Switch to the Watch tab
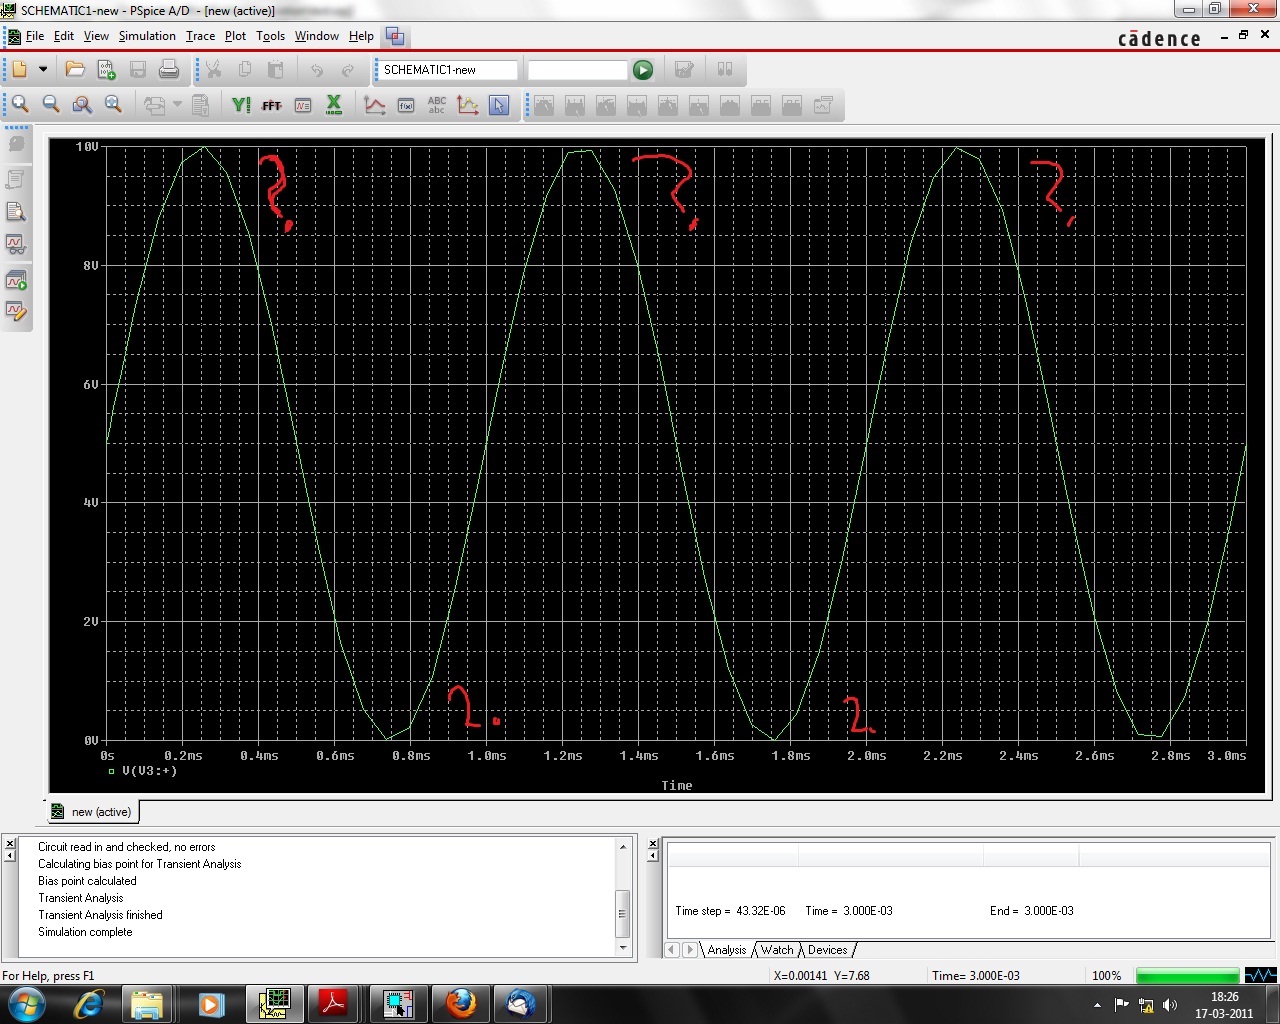This screenshot has width=1280, height=1024. (x=776, y=950)
